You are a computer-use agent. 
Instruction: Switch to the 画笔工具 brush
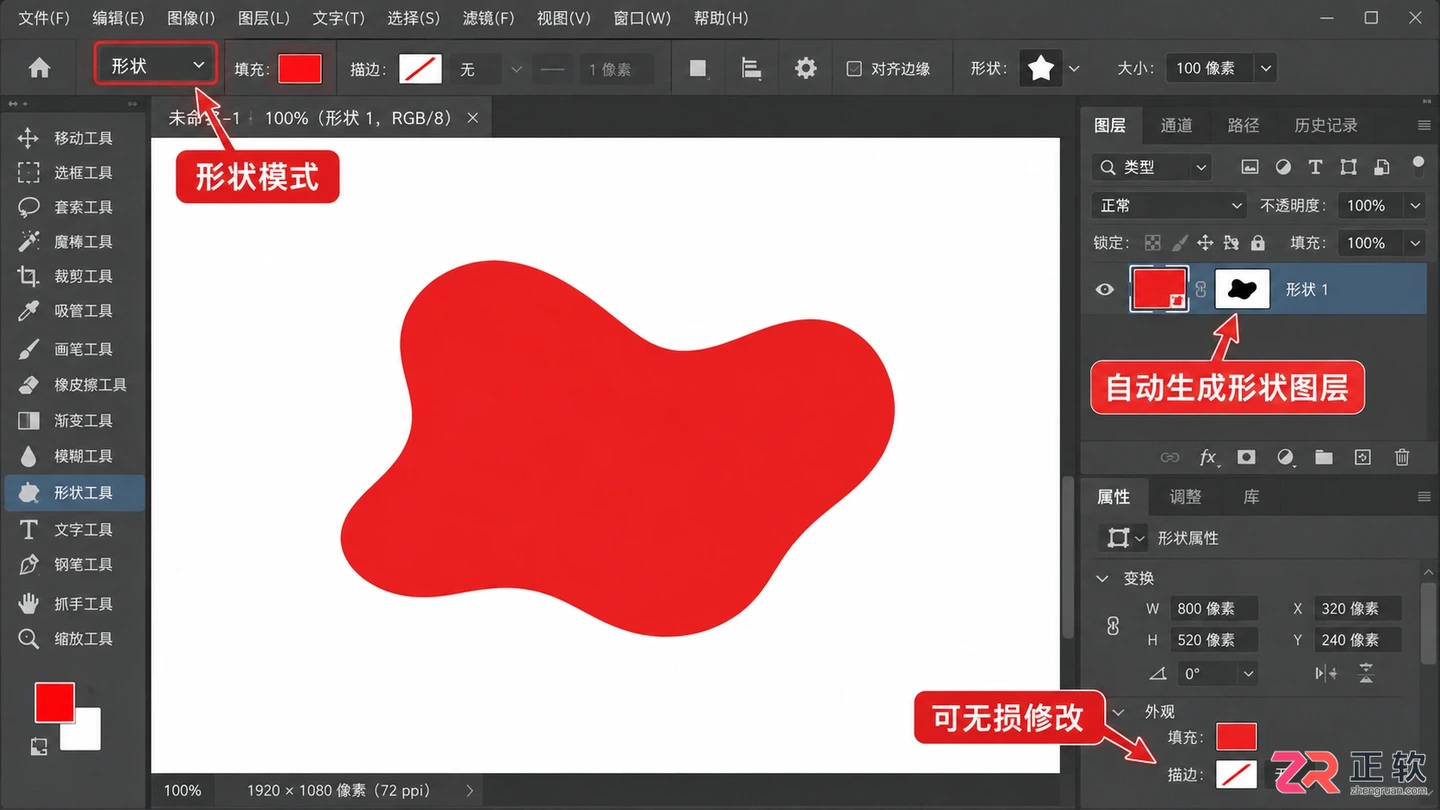pyautogui.click(x=66, y=349)
